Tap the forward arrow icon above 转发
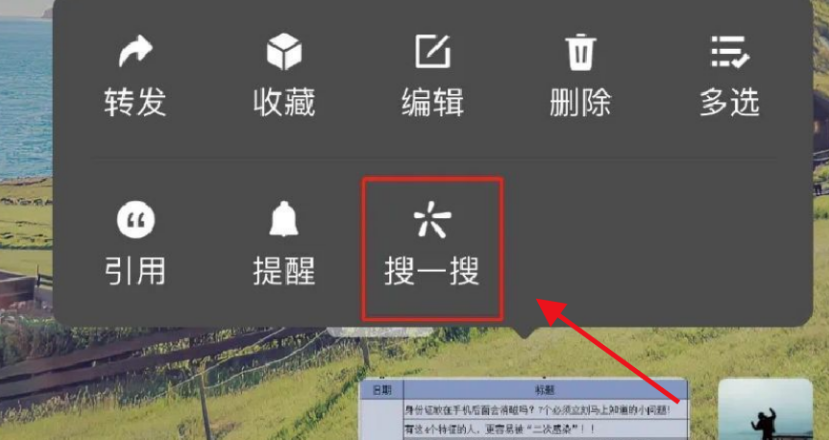Viewport: 829px width, 440px height. (136, 51)
